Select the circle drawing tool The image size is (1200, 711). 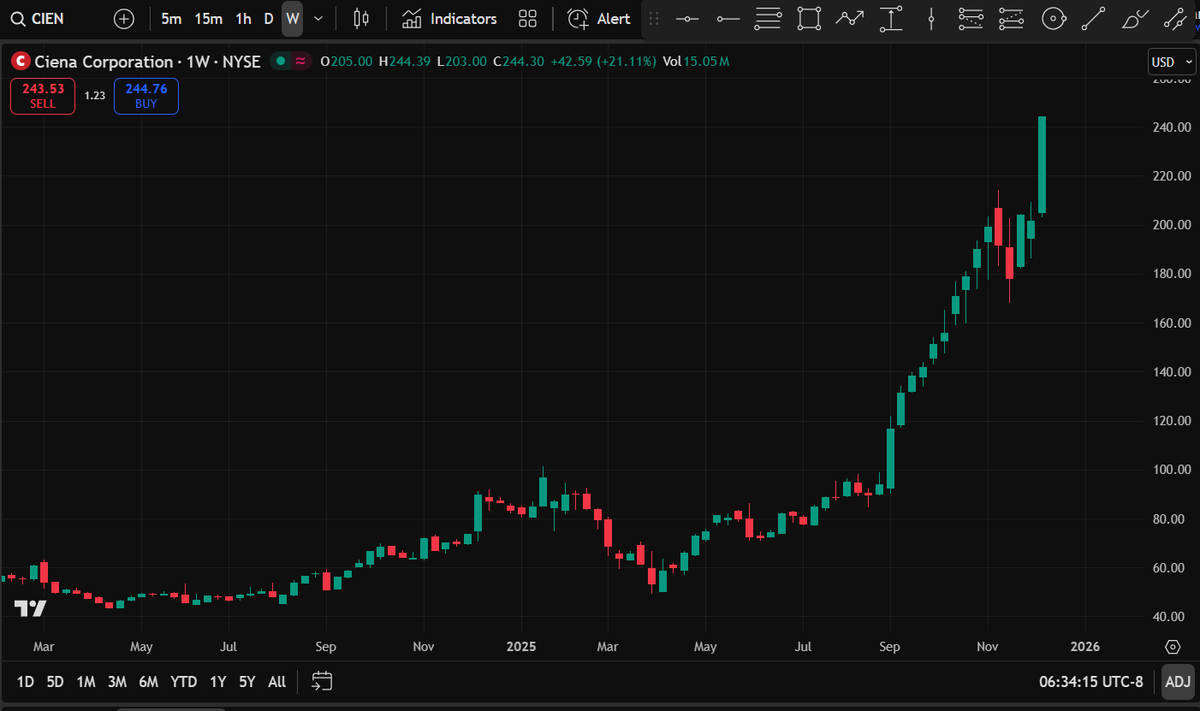(1052, 18)
